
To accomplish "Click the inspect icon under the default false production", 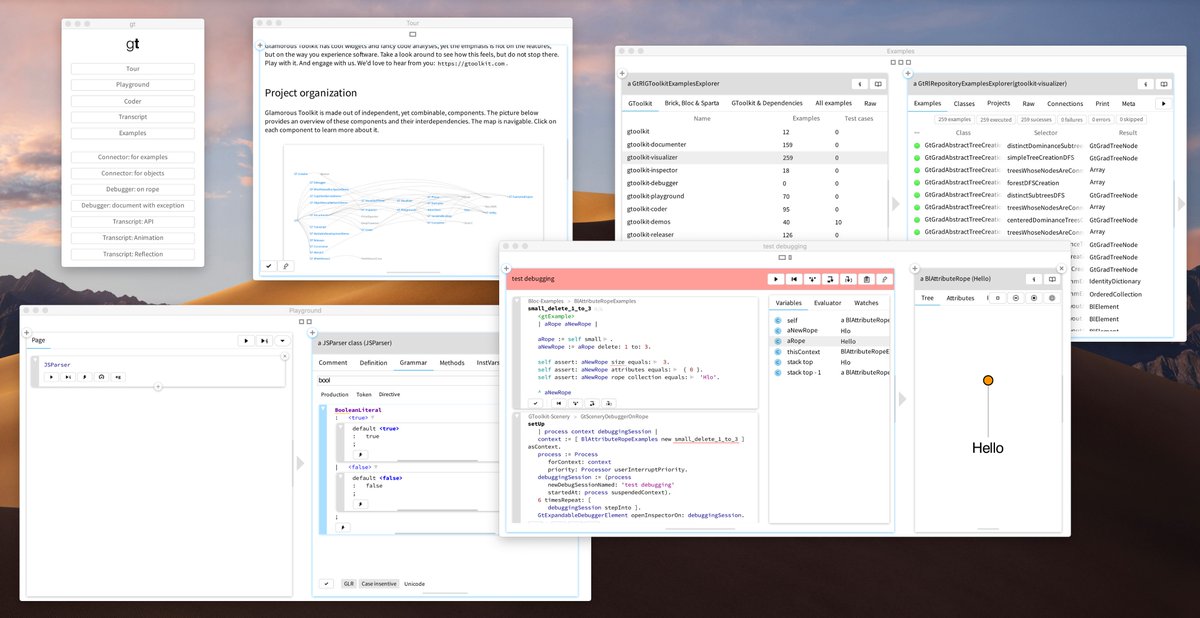I will pos(361,504).
